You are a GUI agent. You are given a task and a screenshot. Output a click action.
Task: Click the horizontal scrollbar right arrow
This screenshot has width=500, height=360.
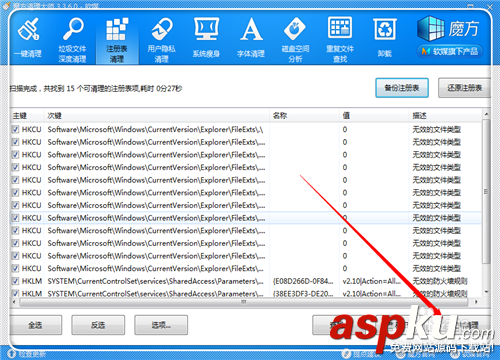point(476,302)
